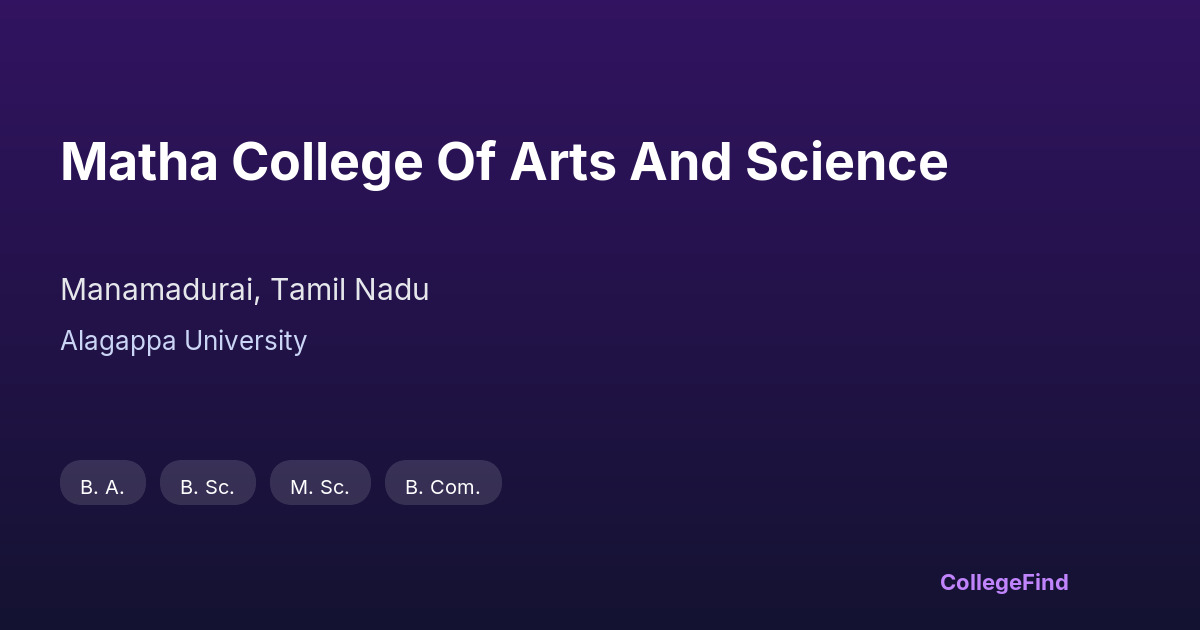Viewport: 1200px width, 630px height.
Task: Select the B. Sc. course pill
Action: click(207, 487)
